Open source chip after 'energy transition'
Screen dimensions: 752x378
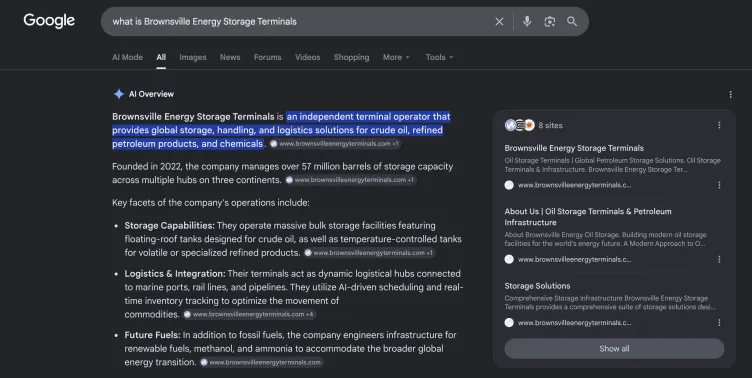[261, 363]
